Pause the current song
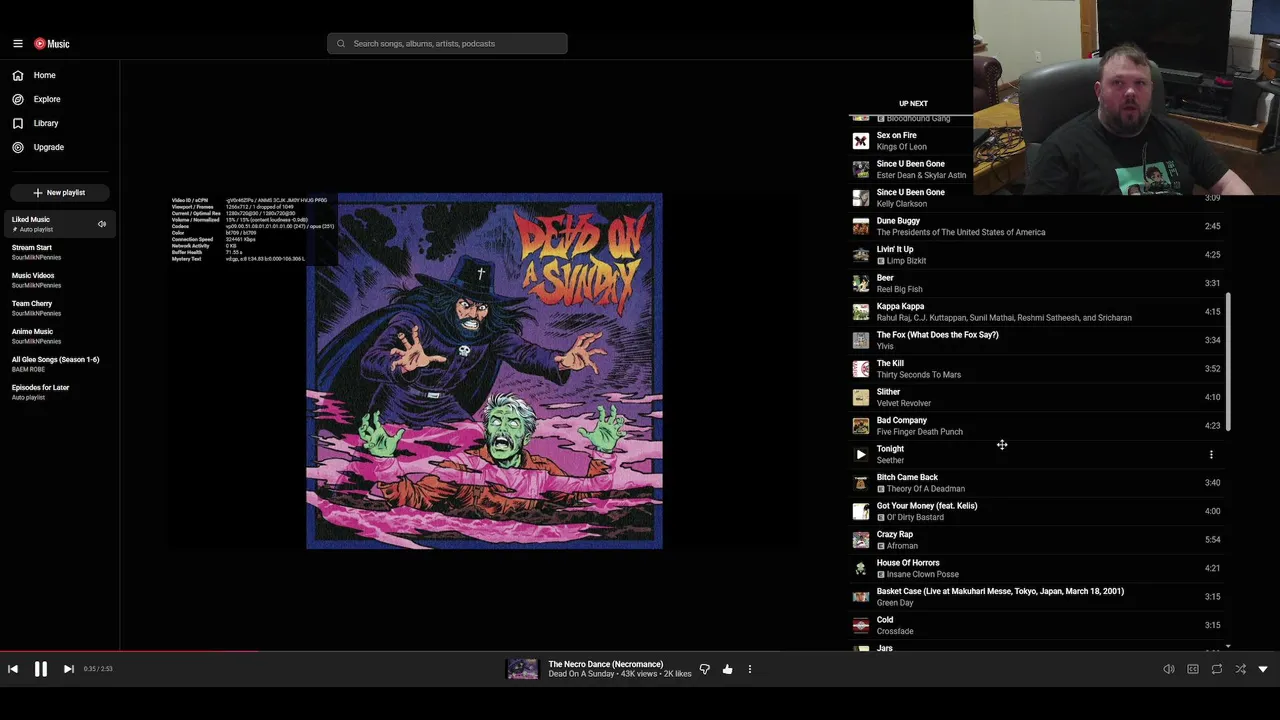 pyautogui.click(x=41, y=669)
